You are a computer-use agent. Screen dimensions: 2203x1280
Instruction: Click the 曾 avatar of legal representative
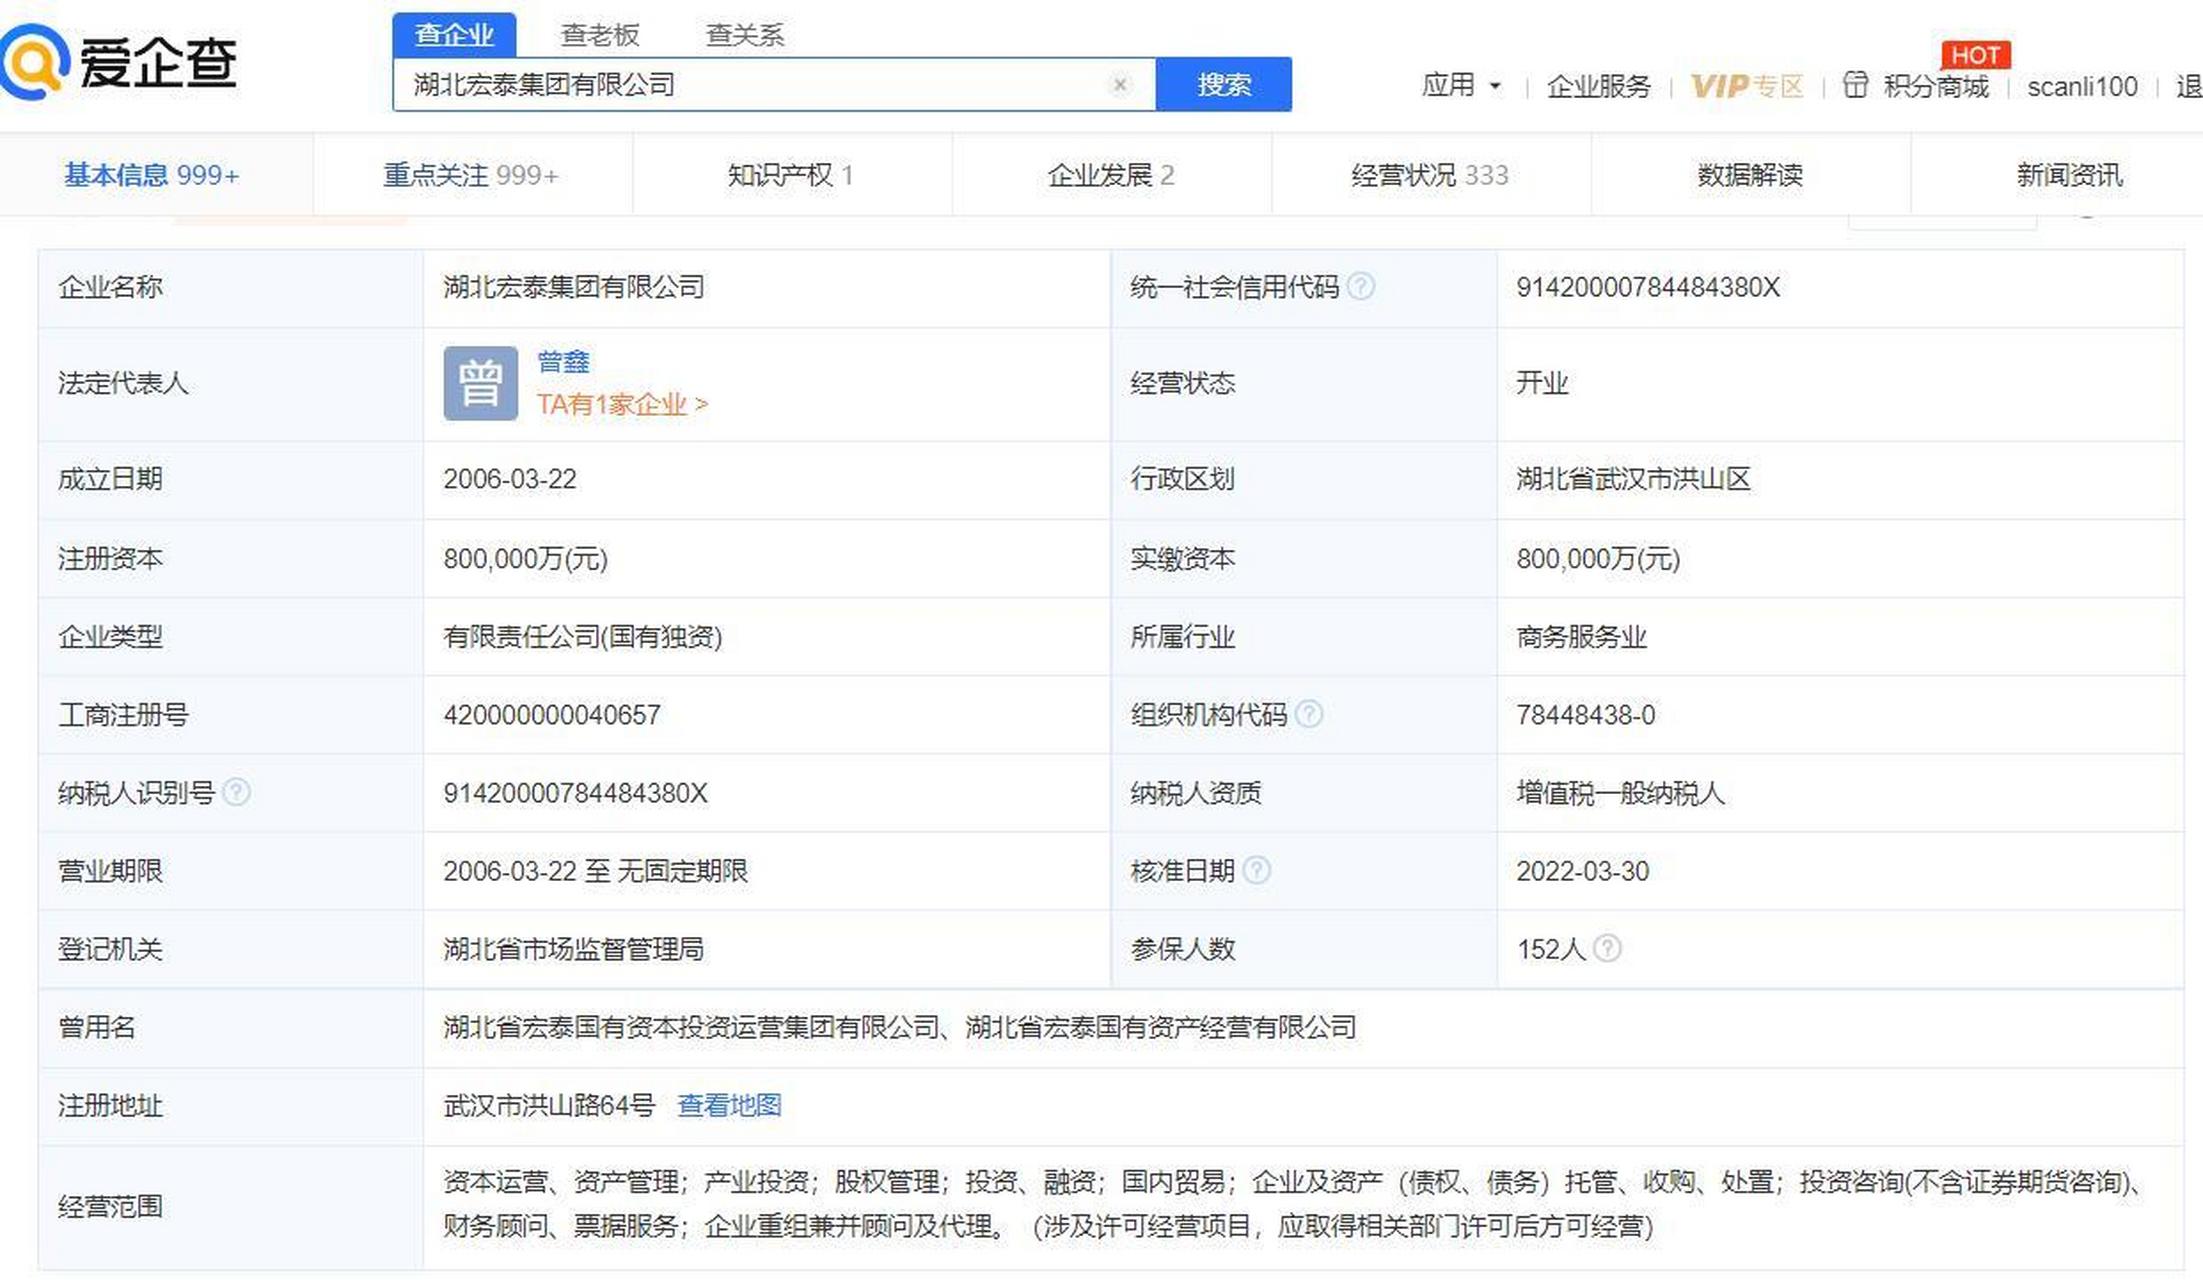[480, 384]
